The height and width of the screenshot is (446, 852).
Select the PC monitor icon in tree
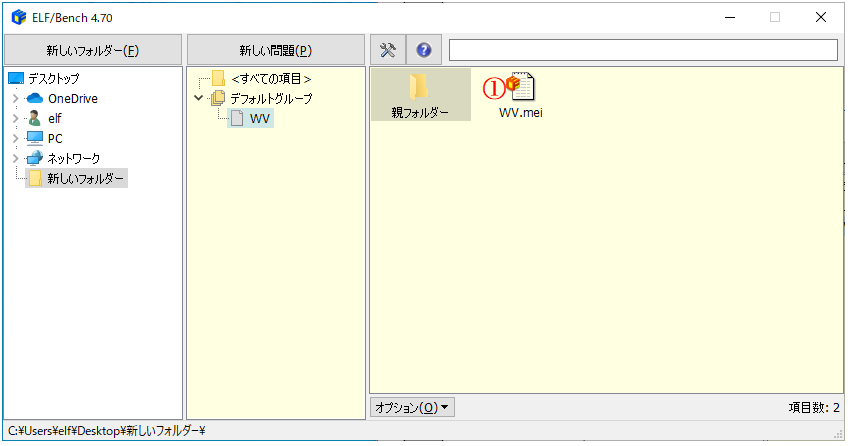(34, 138)
